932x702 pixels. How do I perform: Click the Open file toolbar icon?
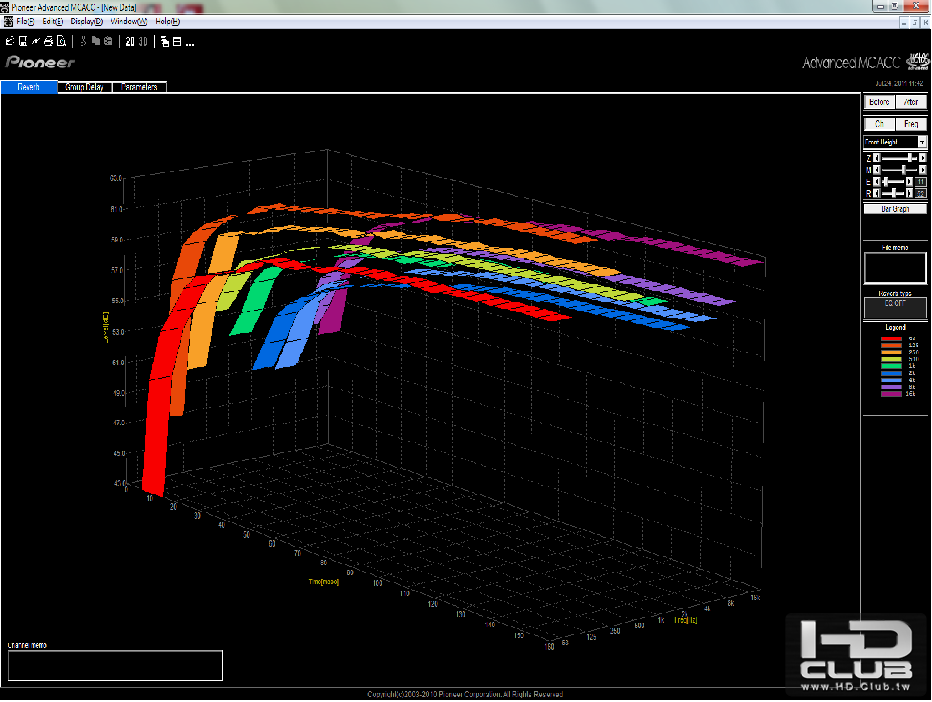point(9,41)
